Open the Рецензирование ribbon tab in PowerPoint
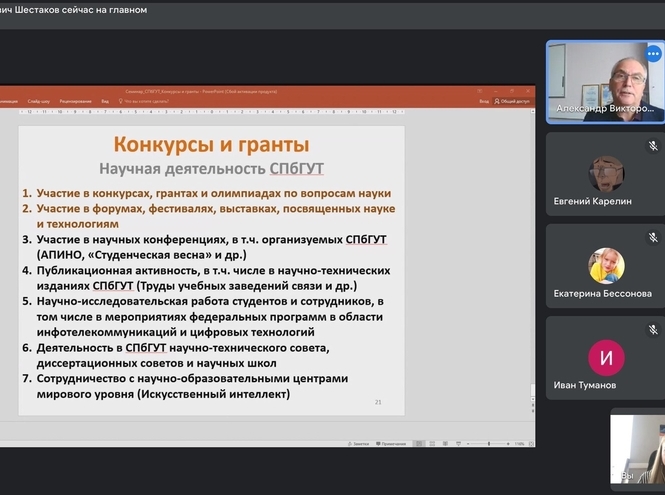This screenshot has height=495, width=665. [x=75, y=101]
